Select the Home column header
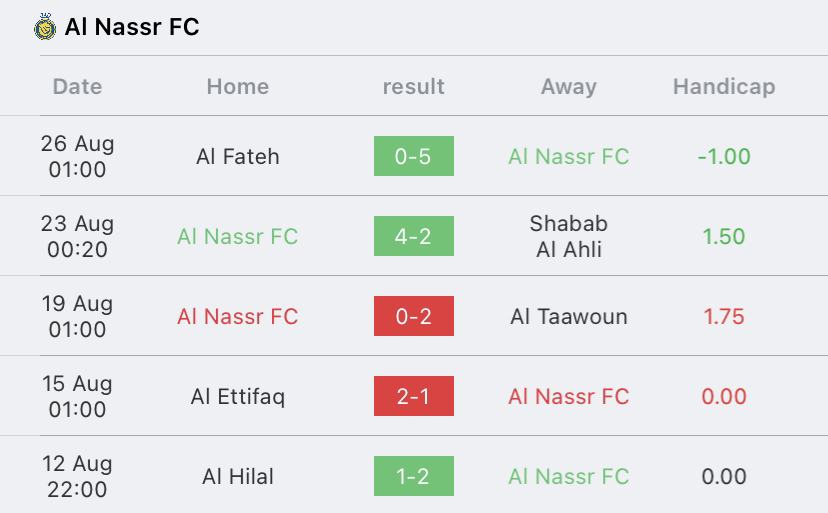 pos(238,87)
